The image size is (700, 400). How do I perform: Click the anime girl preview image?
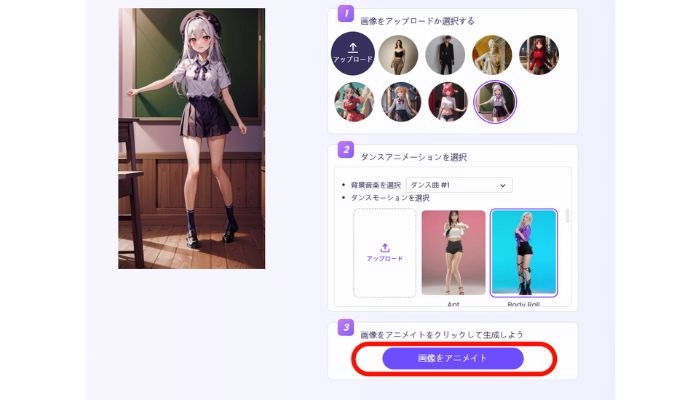[x=192, y=138]
